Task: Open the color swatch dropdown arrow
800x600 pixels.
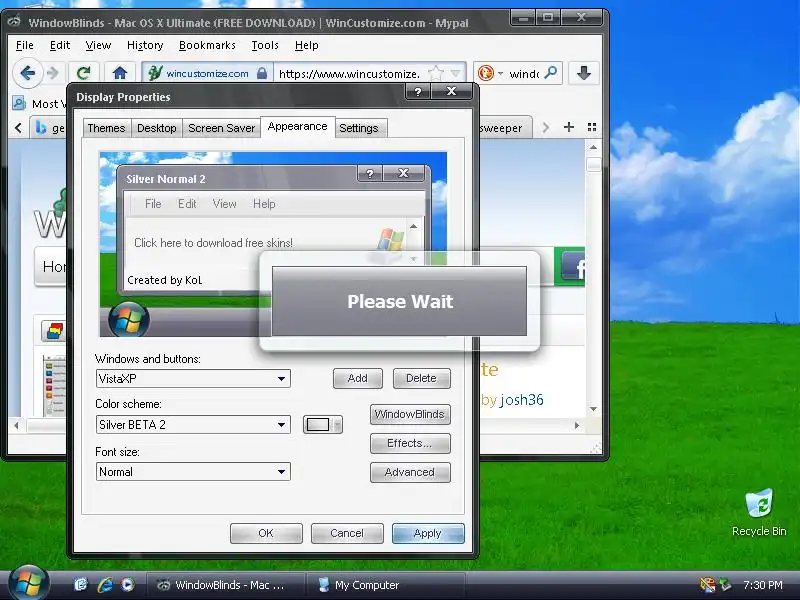Action: (337, 424)
